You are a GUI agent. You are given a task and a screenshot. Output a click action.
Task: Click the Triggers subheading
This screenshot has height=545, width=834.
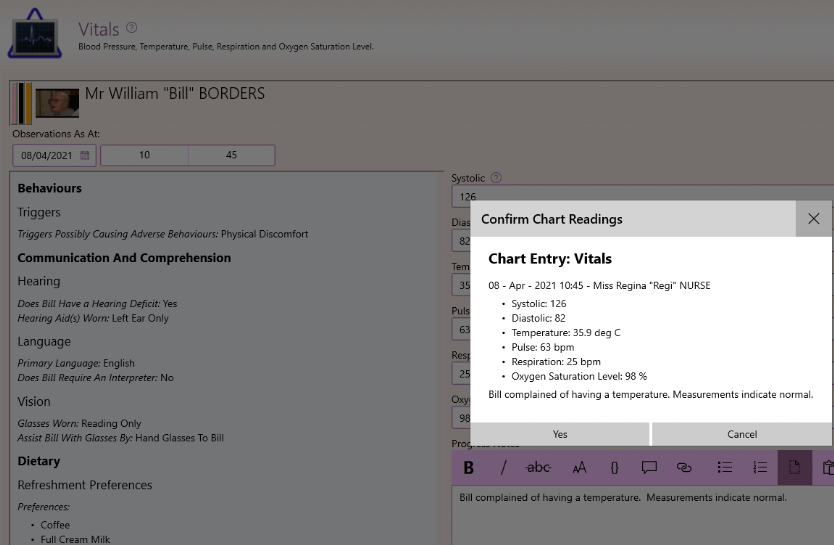pyautogui.click(x=39, y=212)
